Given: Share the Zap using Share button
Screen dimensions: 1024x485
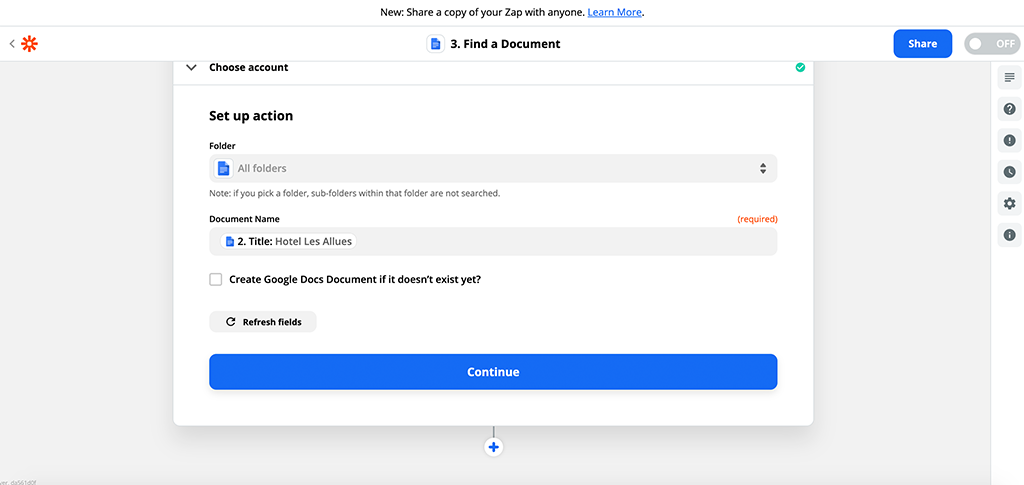Looking at the screenshot, I should [x=922, y=44].
